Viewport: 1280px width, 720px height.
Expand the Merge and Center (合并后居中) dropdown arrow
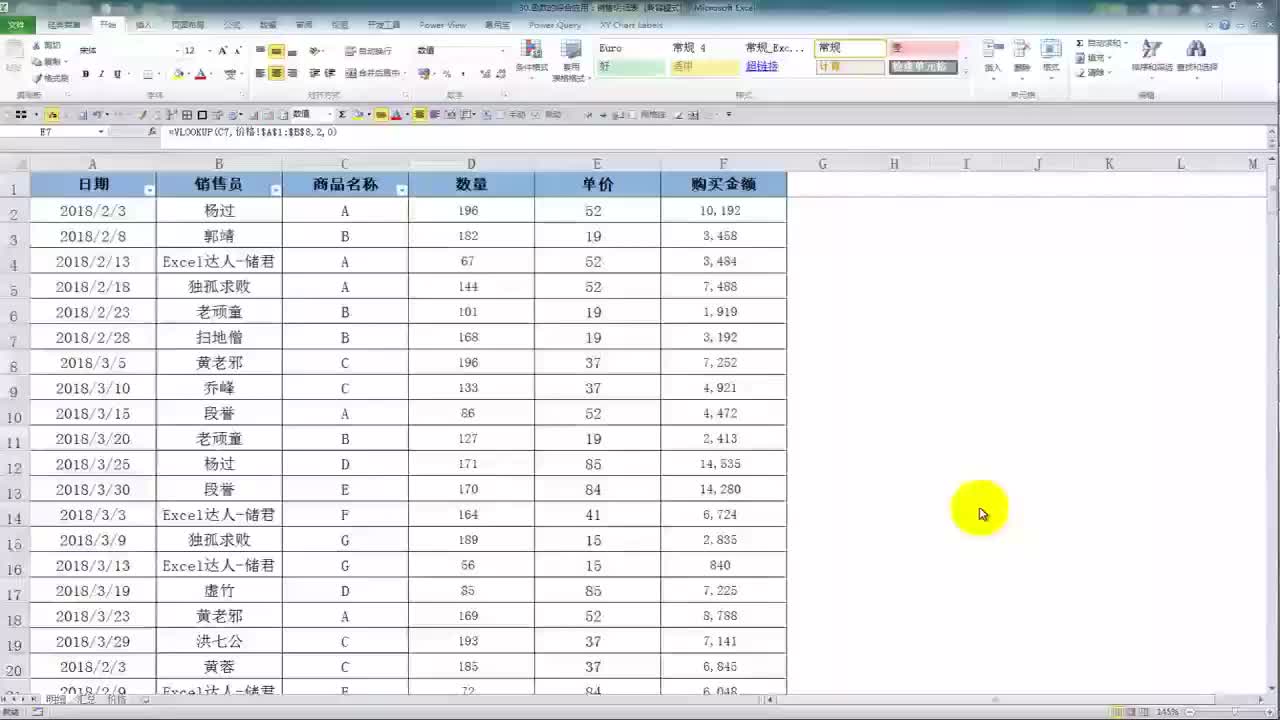tap(406, 73)
